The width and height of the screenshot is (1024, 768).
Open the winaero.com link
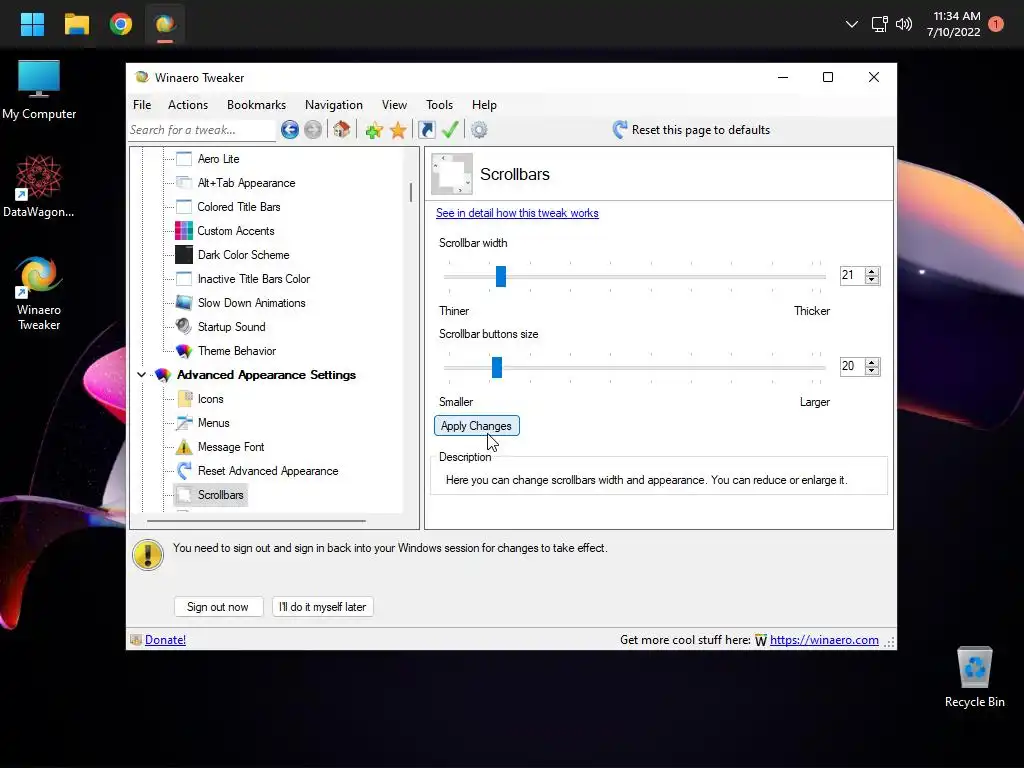point(824,640)
